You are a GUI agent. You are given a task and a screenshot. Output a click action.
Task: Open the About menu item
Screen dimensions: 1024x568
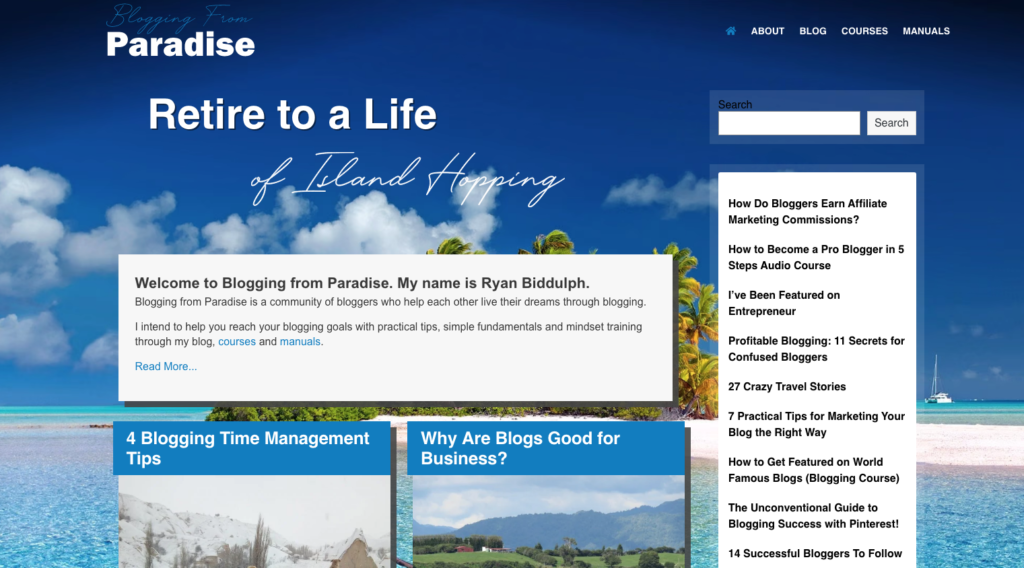pos(767,31)
